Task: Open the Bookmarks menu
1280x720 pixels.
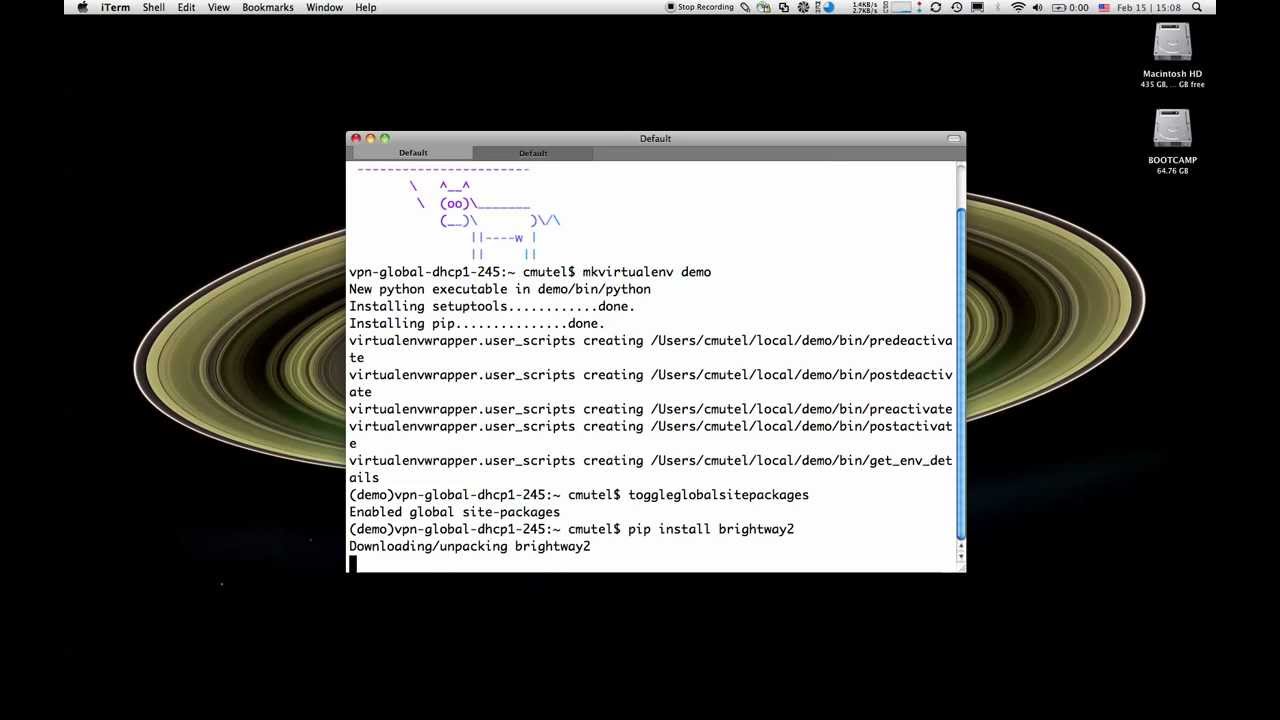Action: point(268,7)
